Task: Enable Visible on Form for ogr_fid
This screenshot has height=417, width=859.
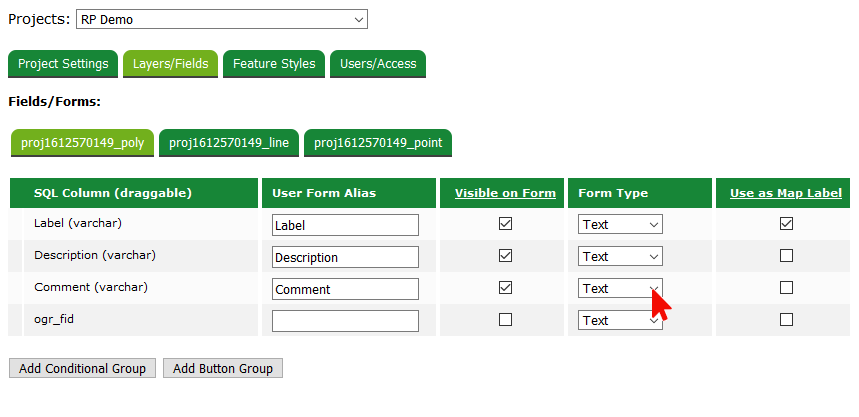Action: click(x=505, y=320)
